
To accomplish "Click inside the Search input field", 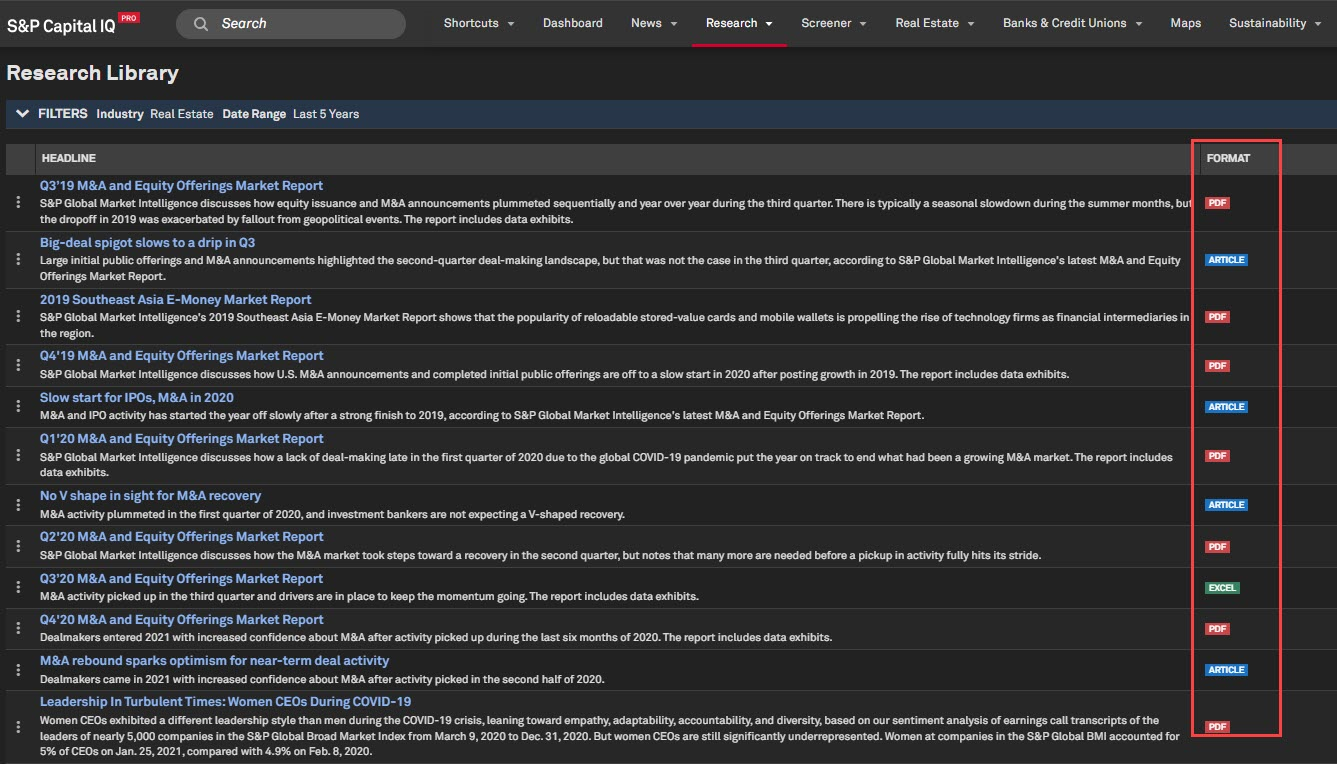I will (300, 24).
